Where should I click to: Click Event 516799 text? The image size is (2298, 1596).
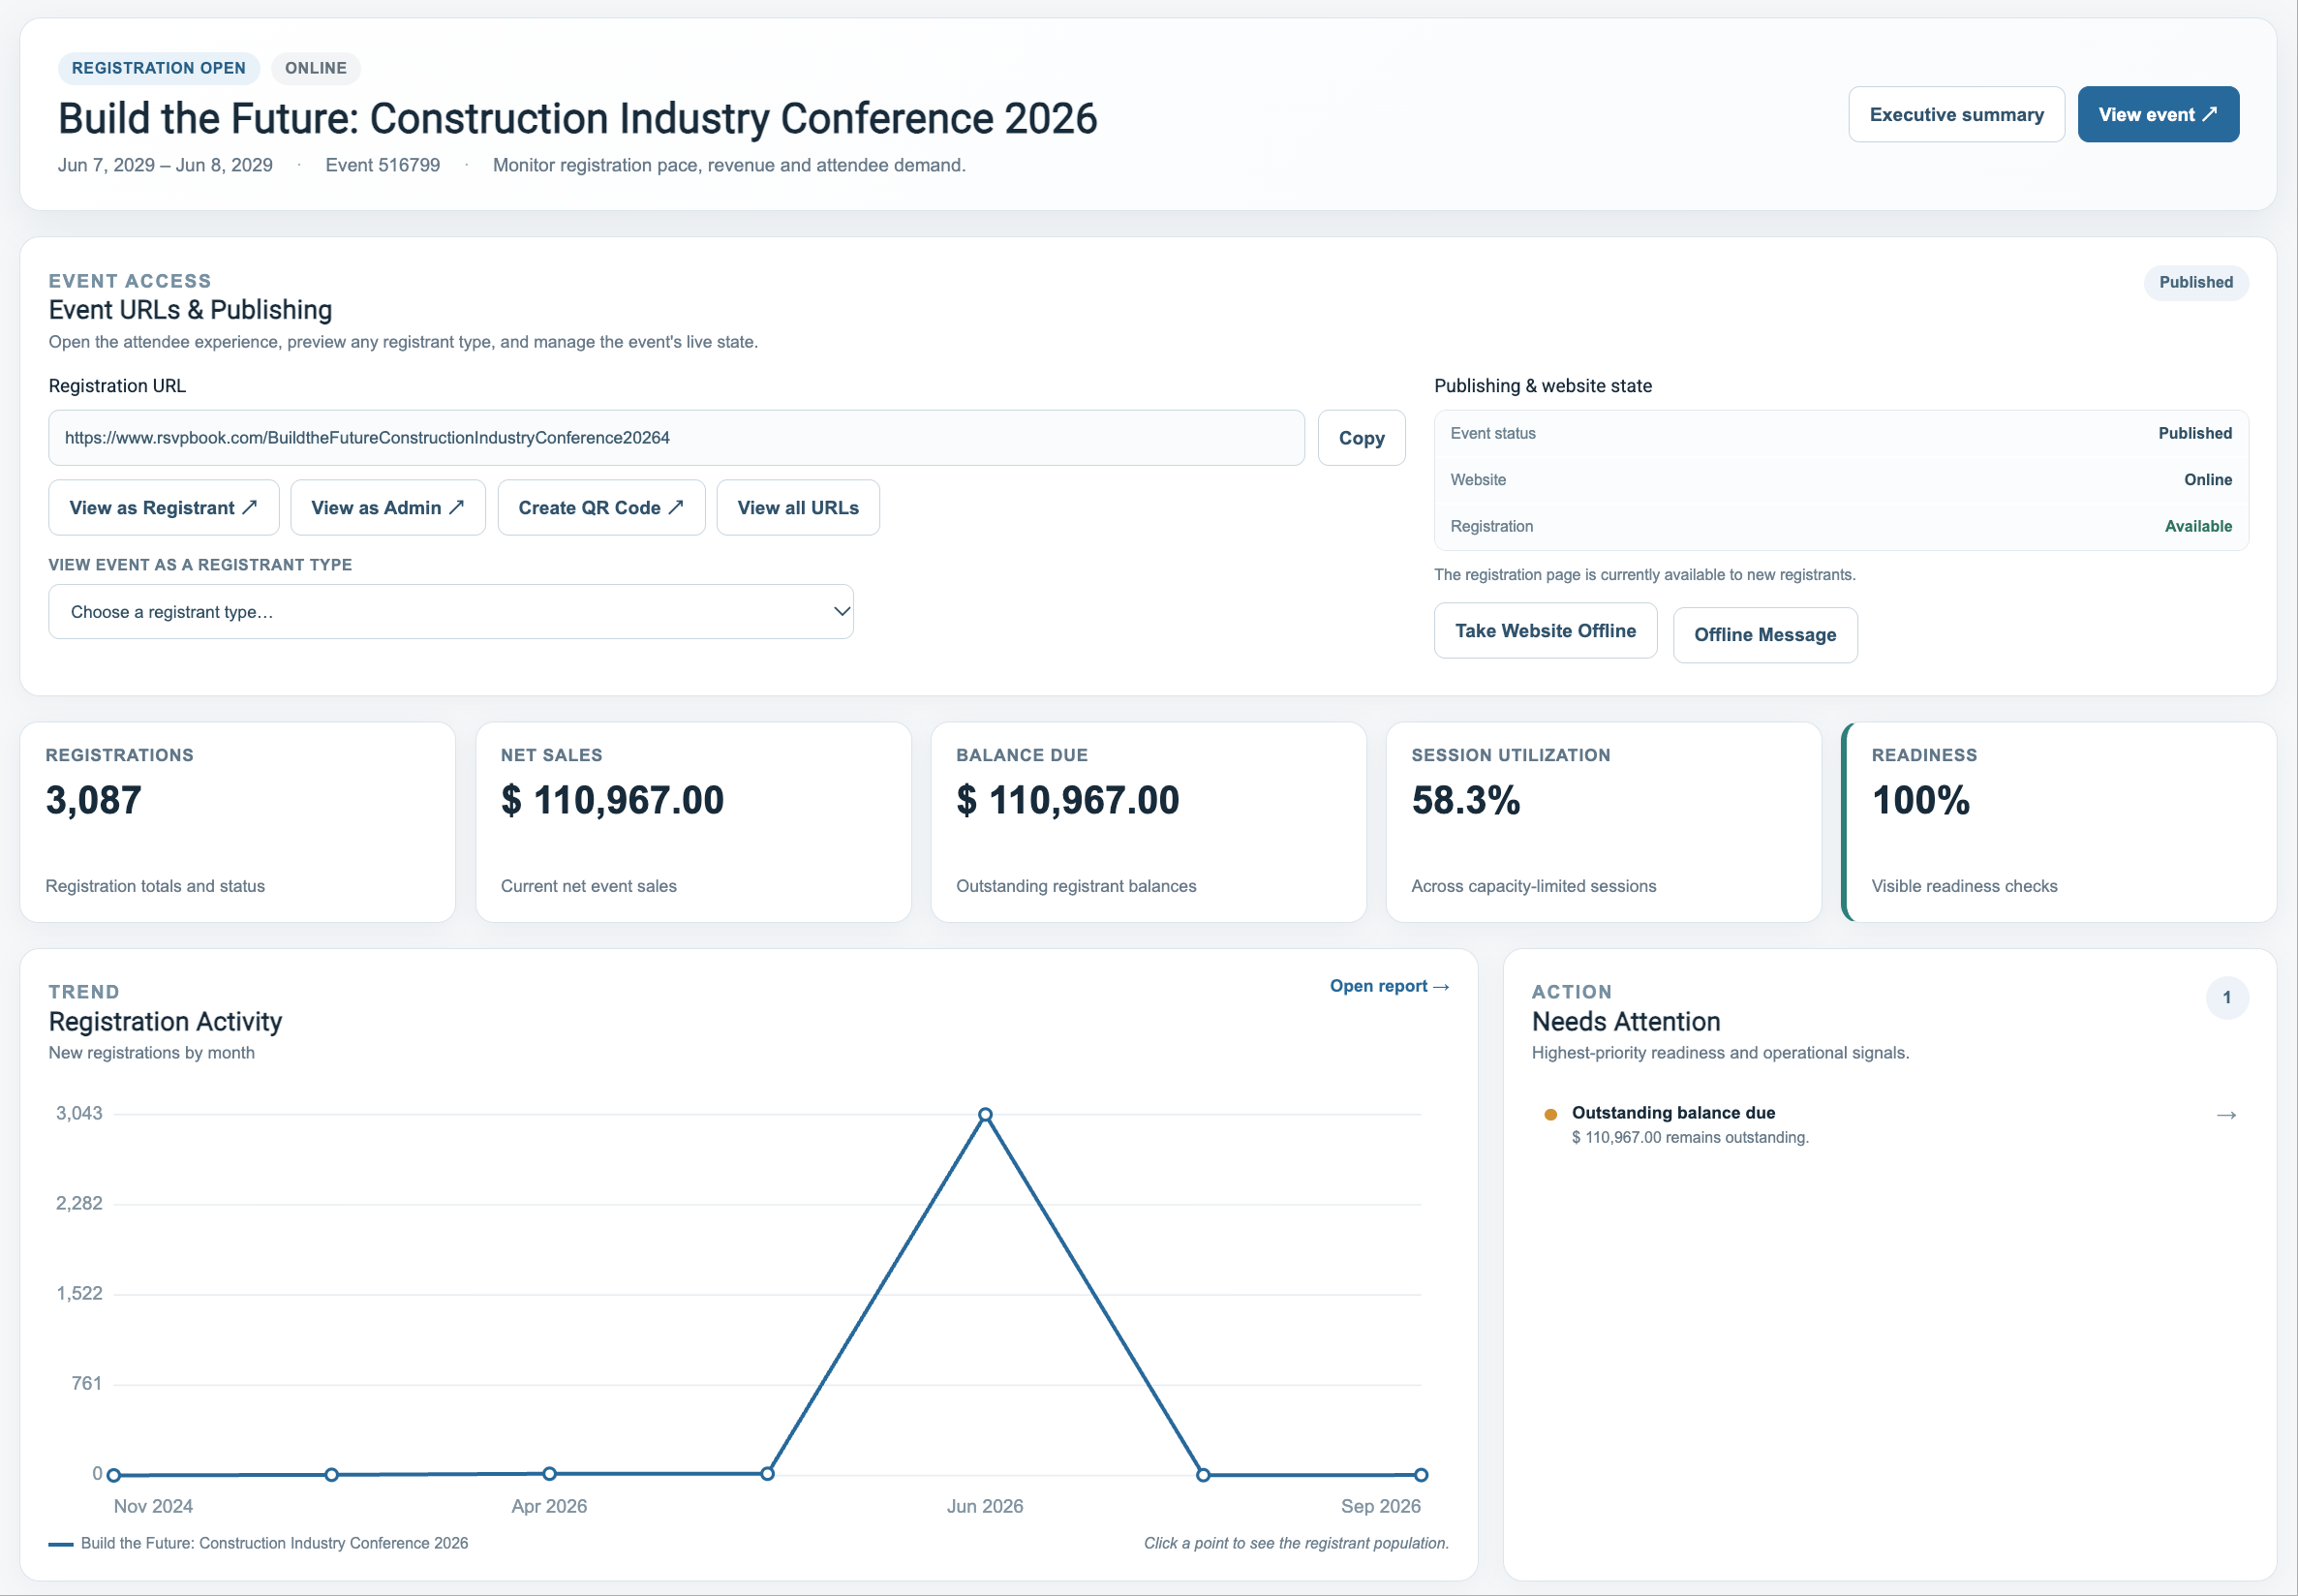[x=382, y=165]
